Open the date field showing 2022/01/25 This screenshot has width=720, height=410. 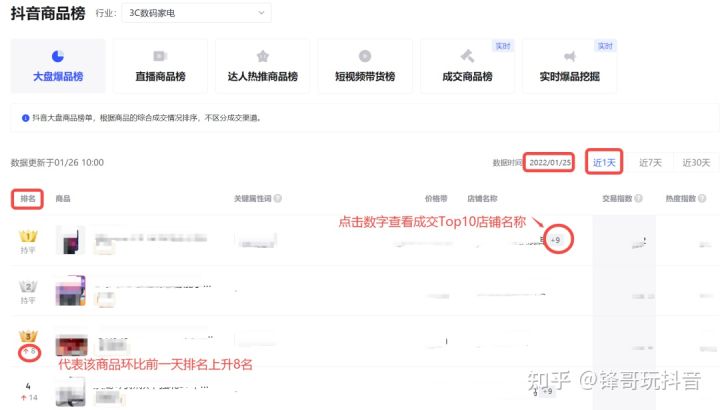[549, 163]
